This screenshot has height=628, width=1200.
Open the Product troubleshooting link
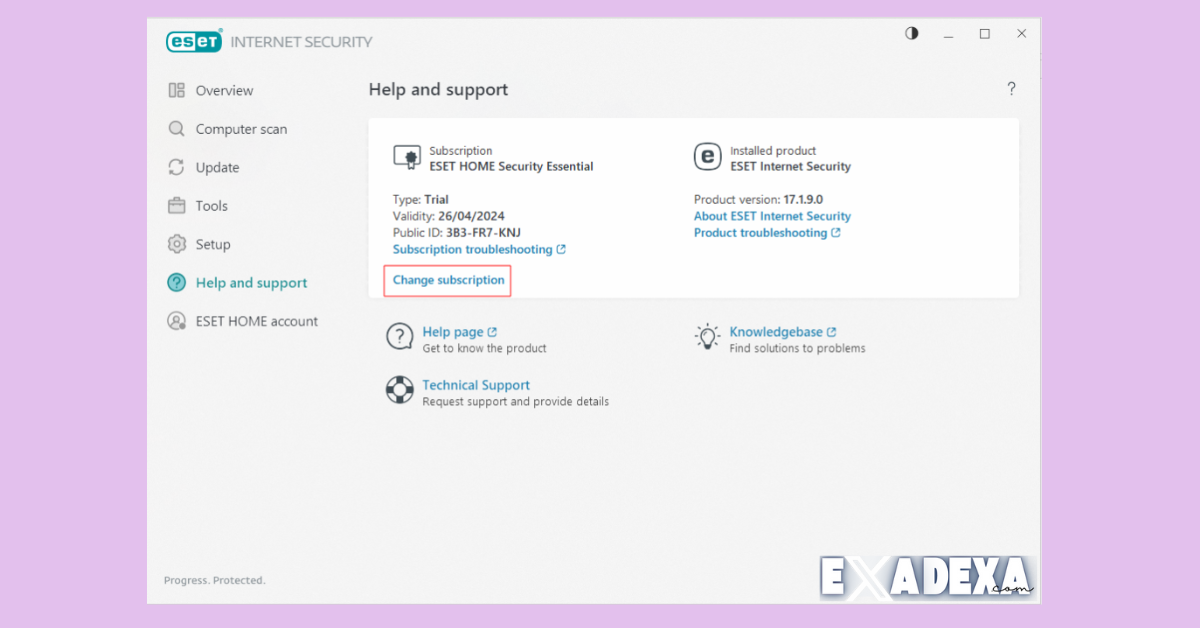click(x=761, y=232)
